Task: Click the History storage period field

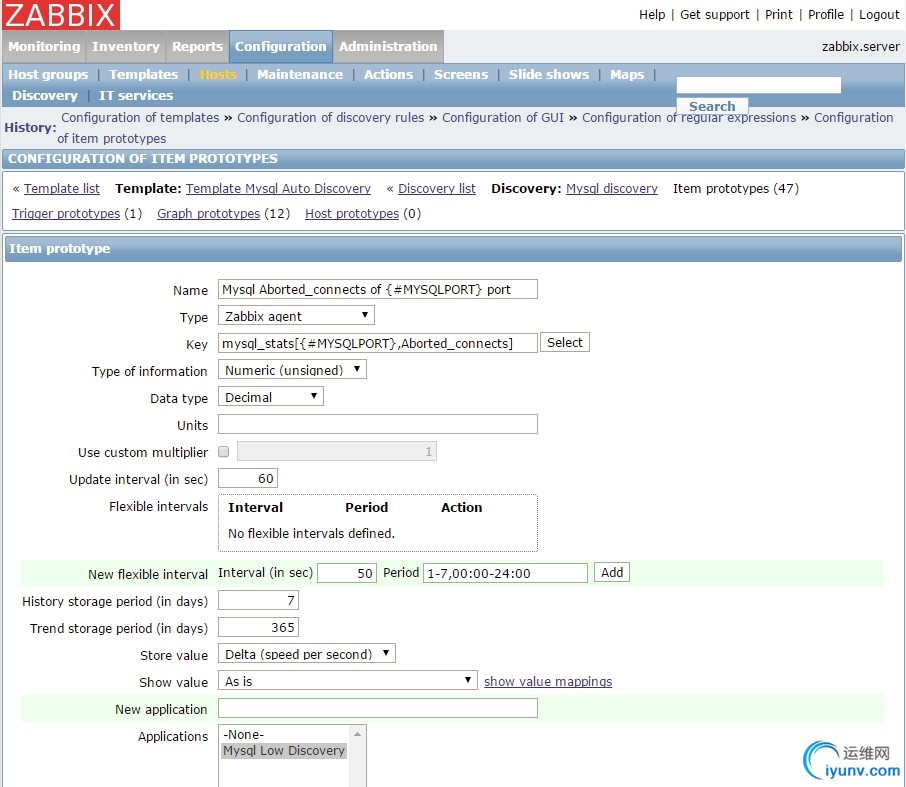Action: 258,600
